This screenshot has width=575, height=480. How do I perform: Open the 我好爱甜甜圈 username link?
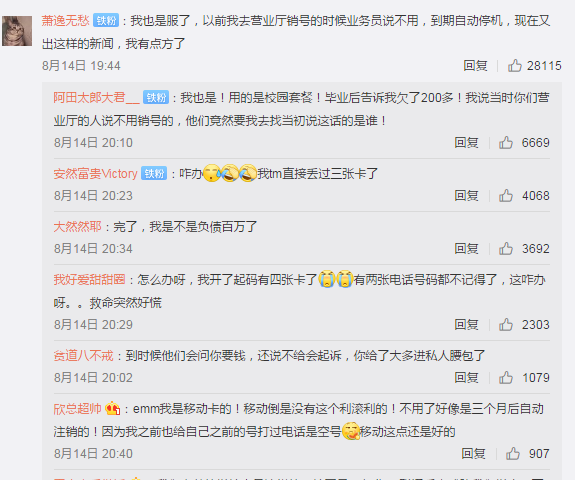(x=89, y=280)
